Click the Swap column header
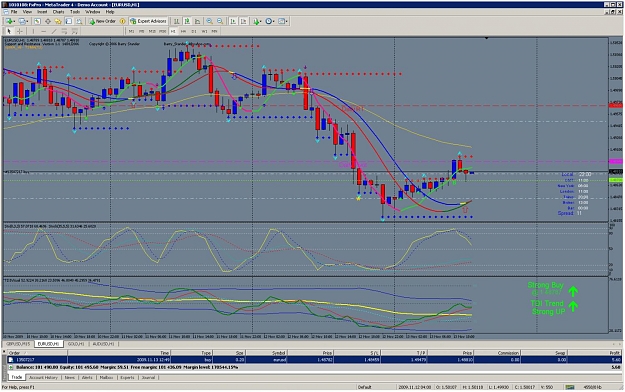The height and width of the screenshot is (392, 625). (544, 353)
